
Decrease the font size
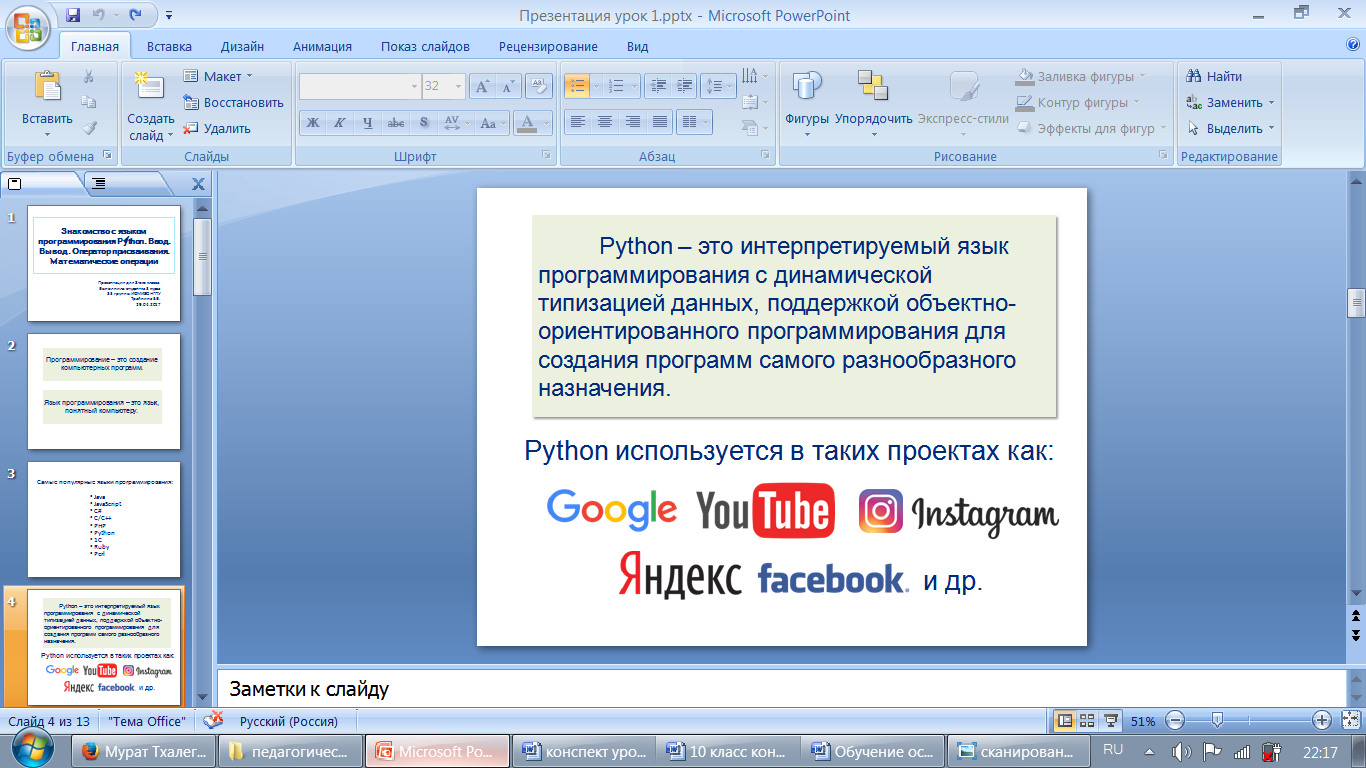coord(508,86)
